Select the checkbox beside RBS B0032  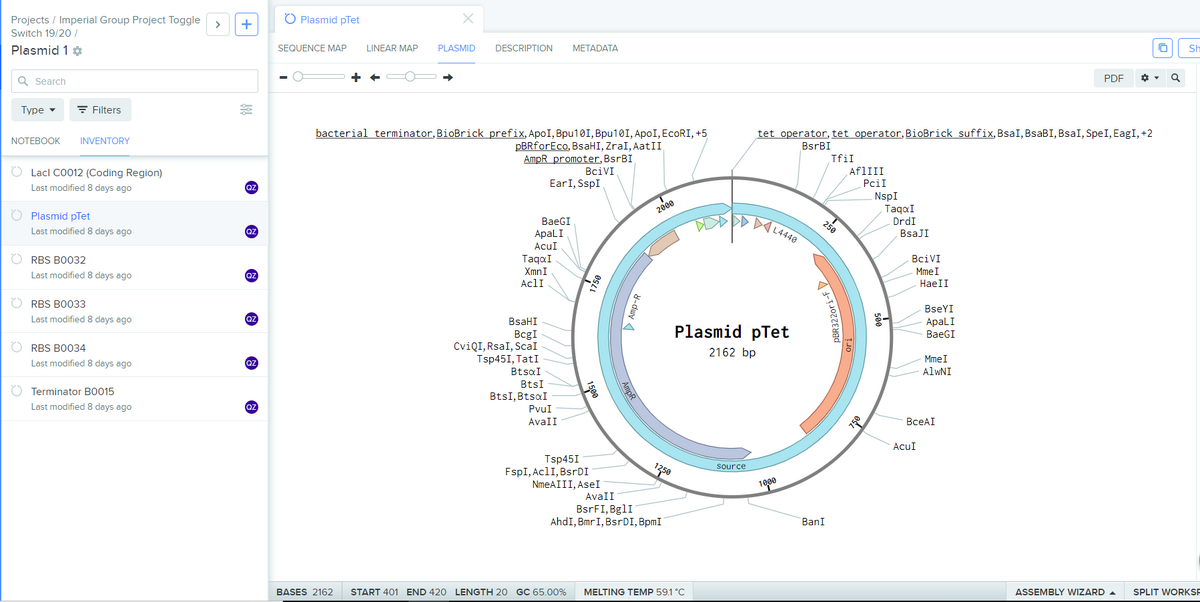point(16,259)
